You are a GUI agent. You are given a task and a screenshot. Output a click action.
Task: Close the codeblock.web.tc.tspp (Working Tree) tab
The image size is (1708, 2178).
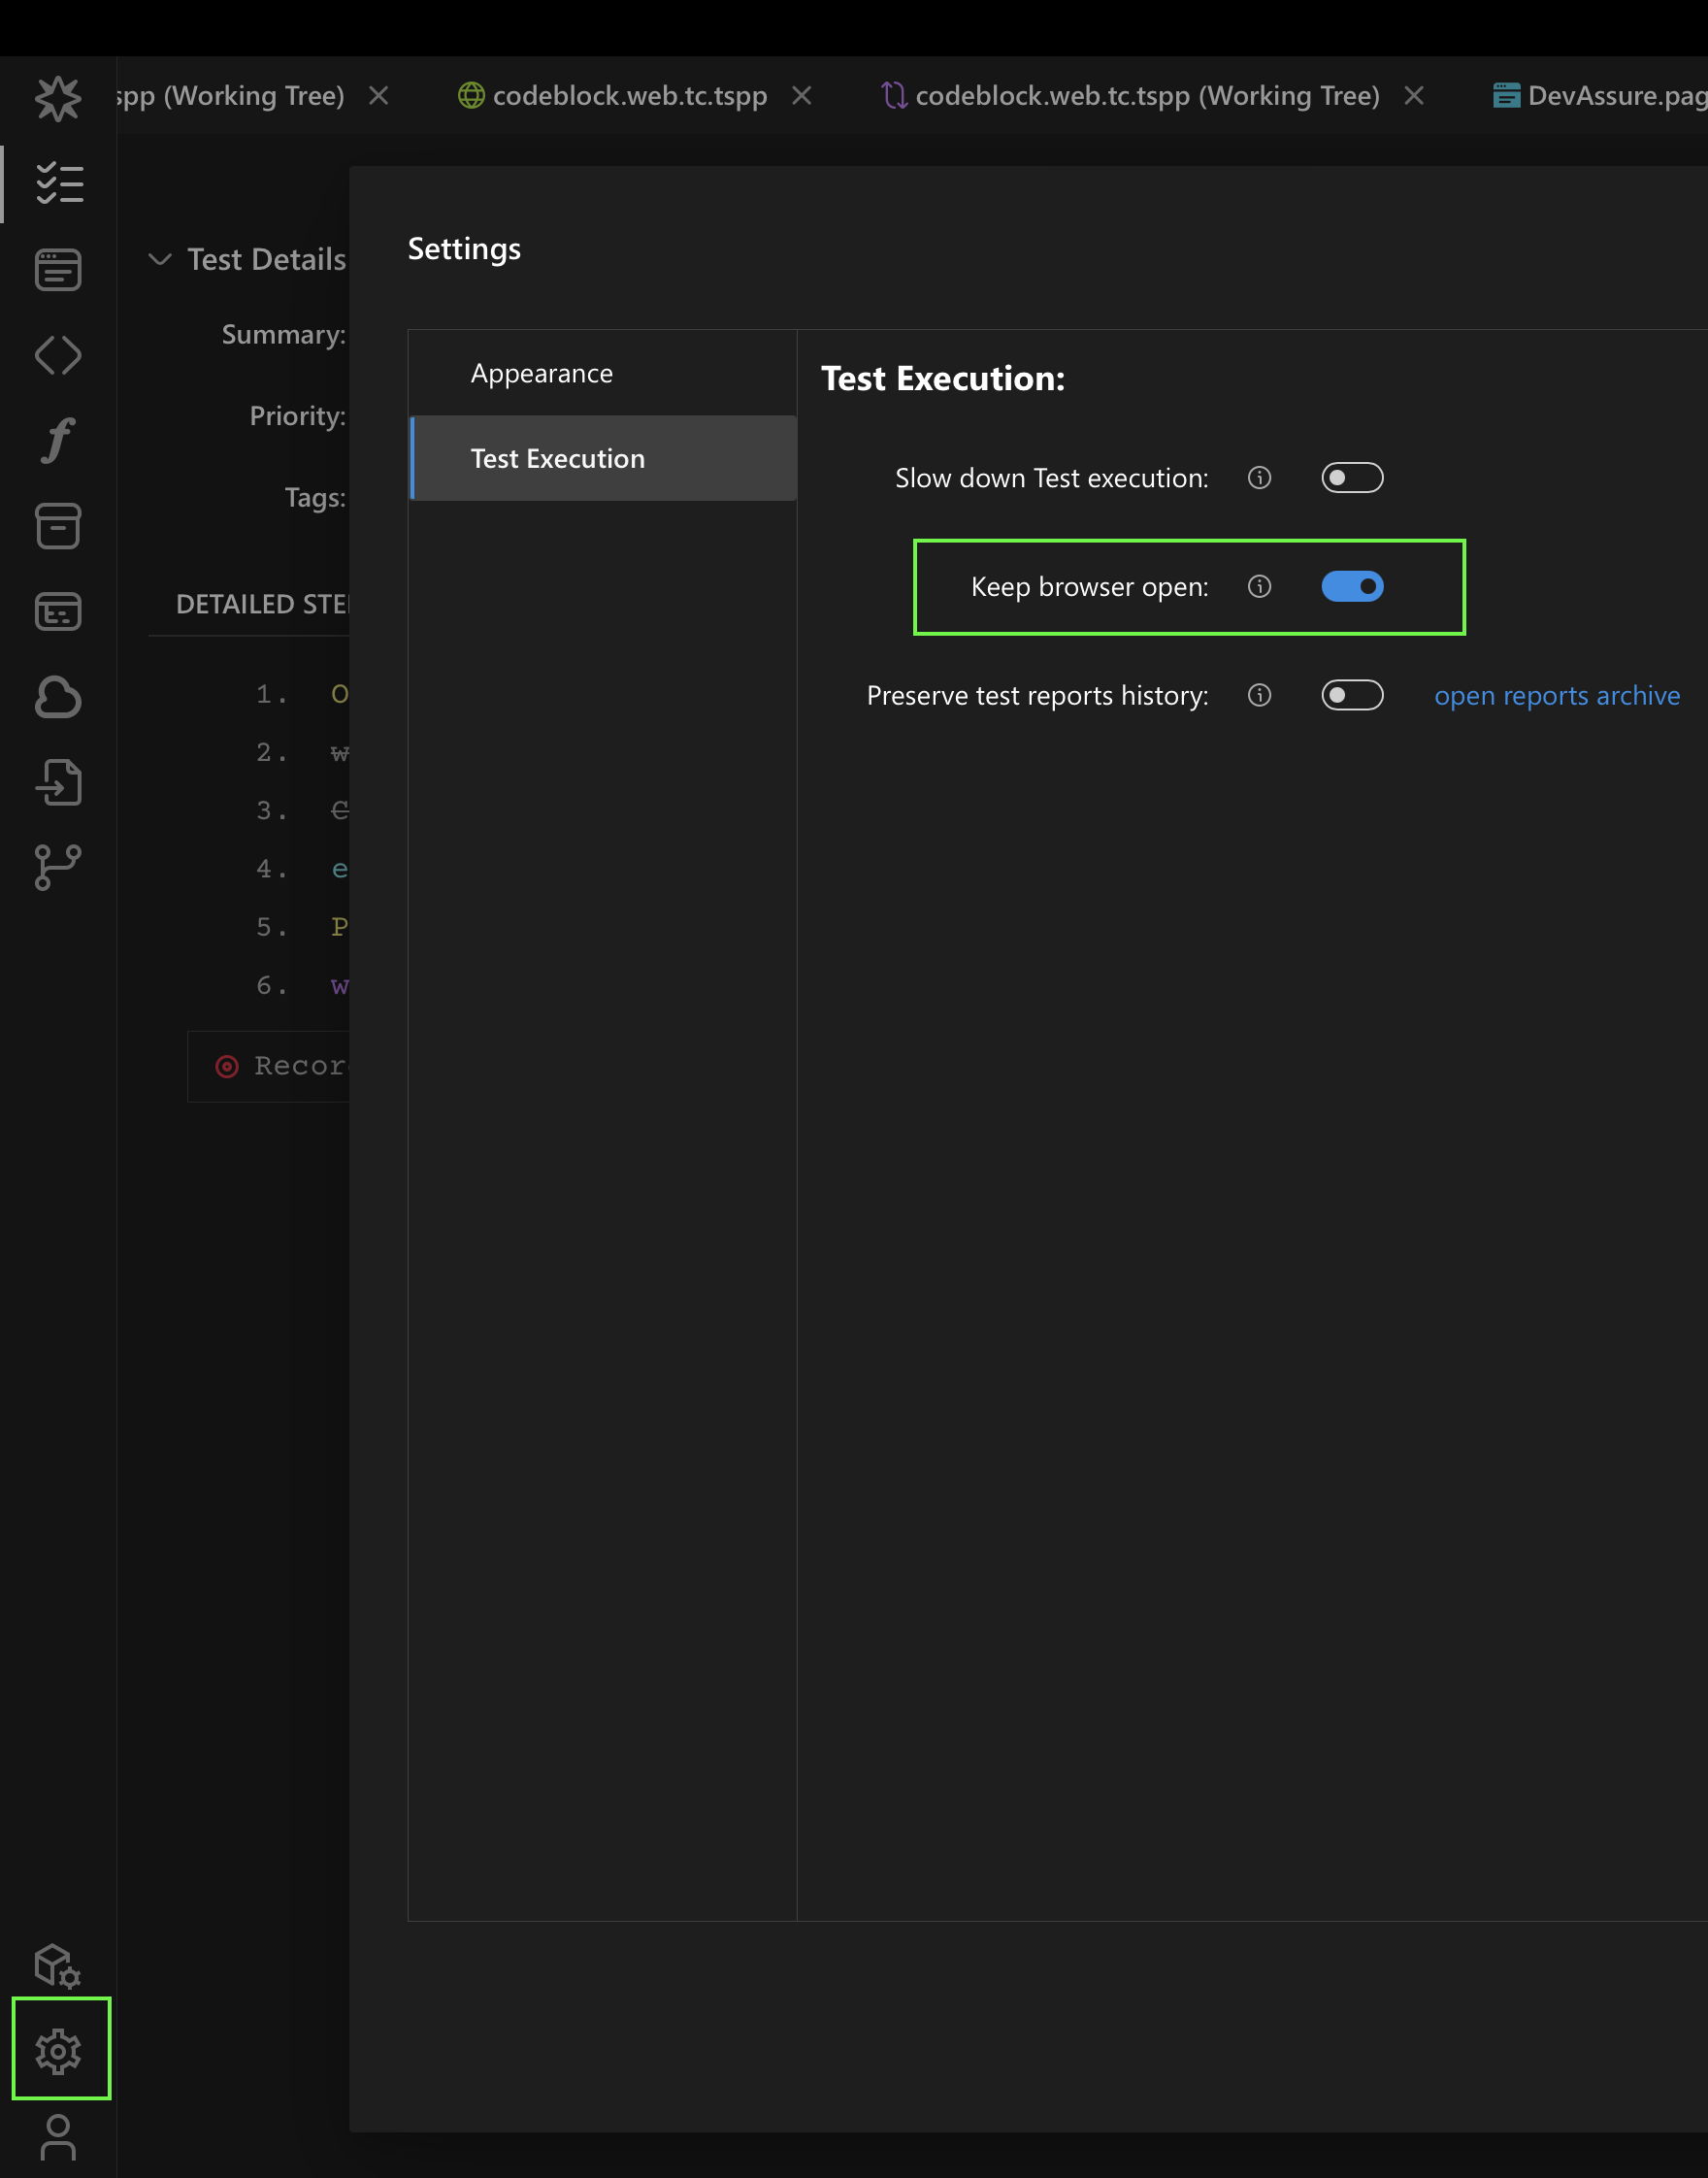(1413, 96)
